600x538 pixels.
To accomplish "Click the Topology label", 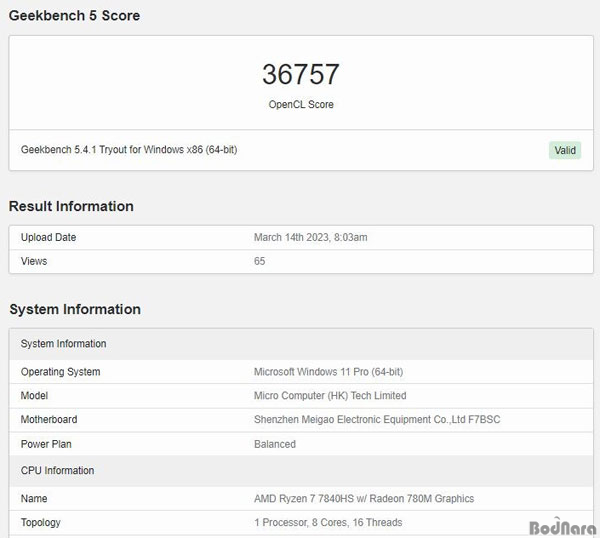I will (x=41, y=523).
